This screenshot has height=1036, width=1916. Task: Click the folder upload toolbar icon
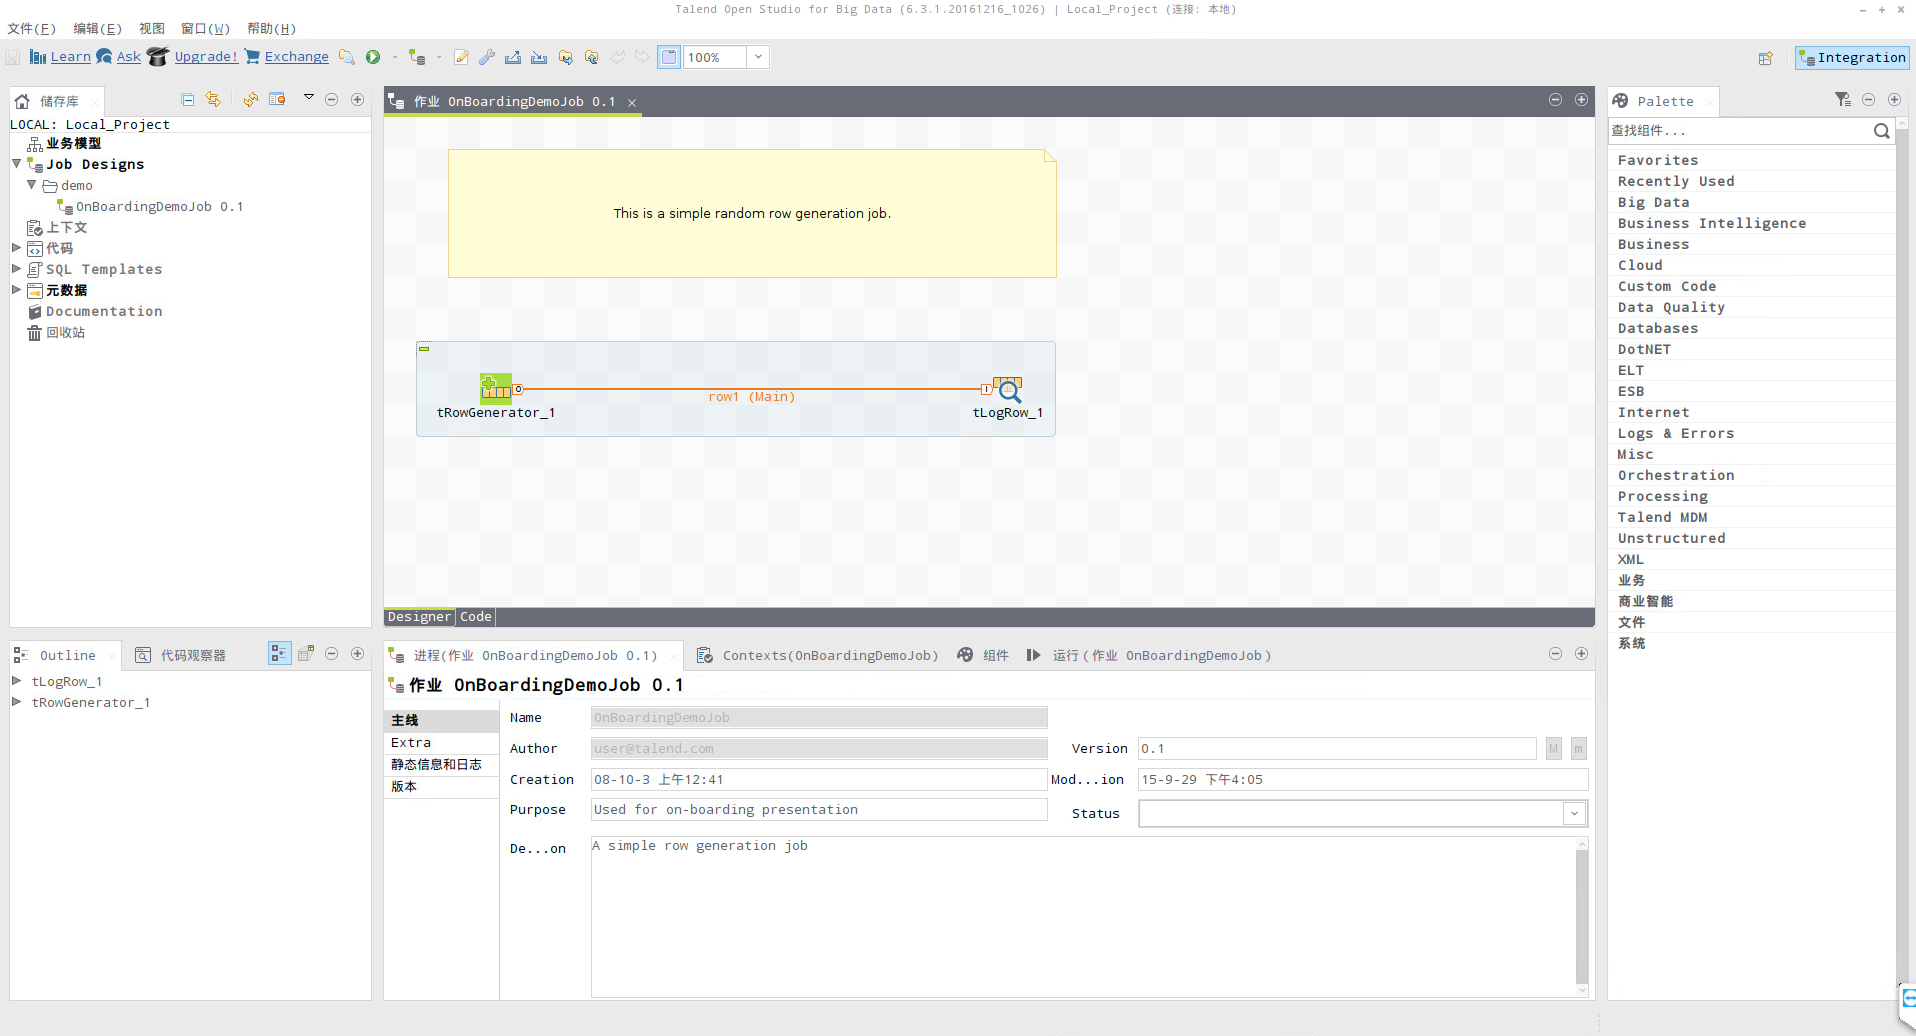591,57
